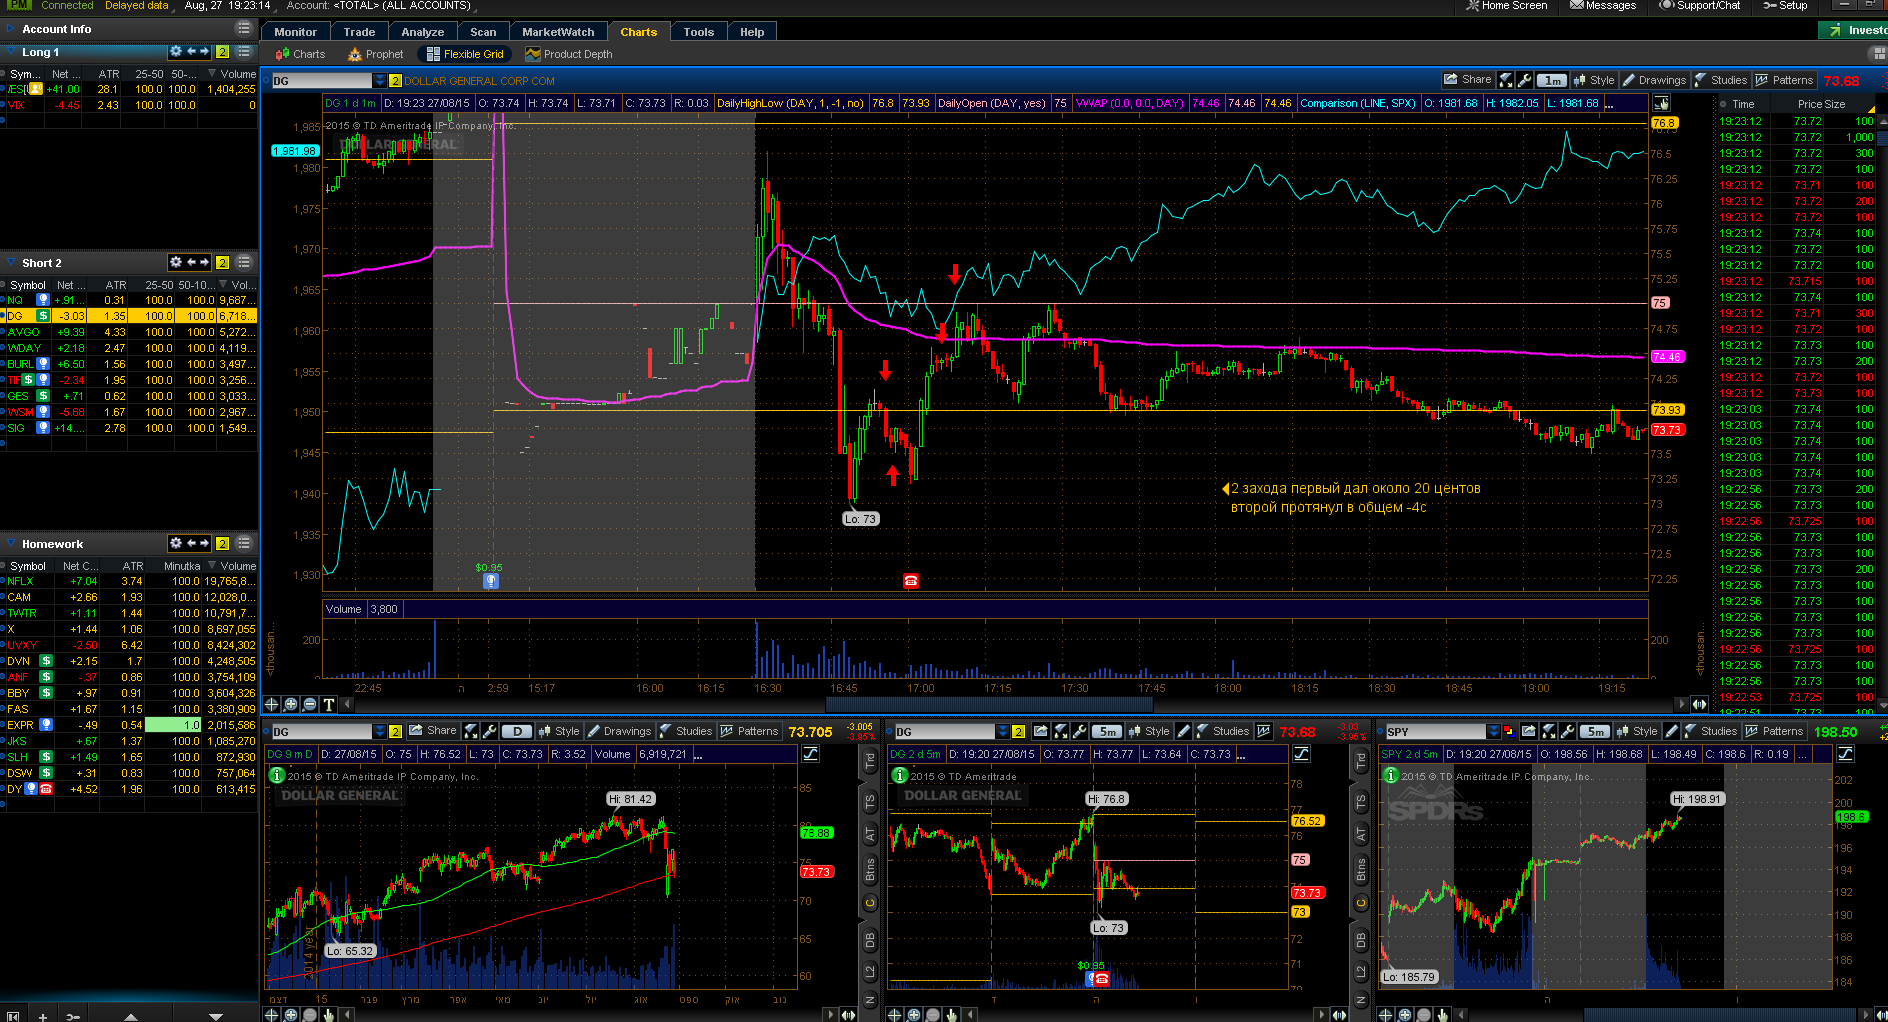Open Homework panel list menu icon
This screenshot has width=1888, height=1022.
tap(243, 543)
